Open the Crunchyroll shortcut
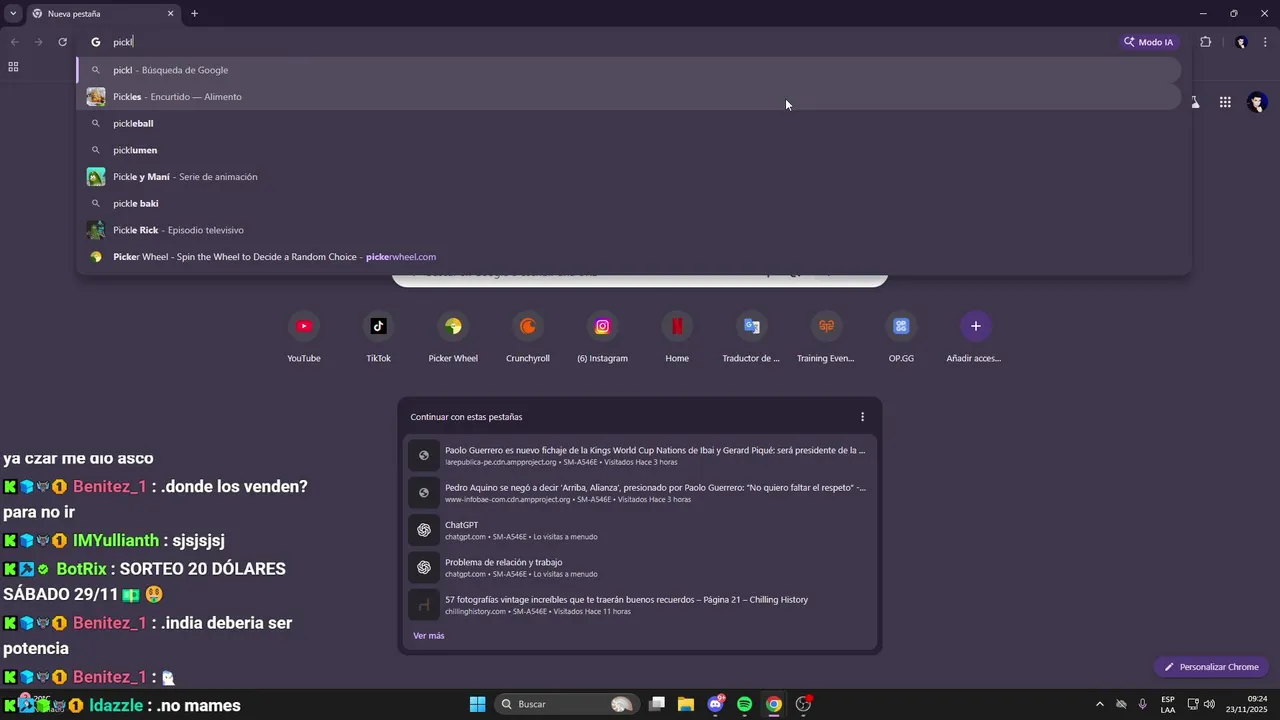 [x=528, y=338]
